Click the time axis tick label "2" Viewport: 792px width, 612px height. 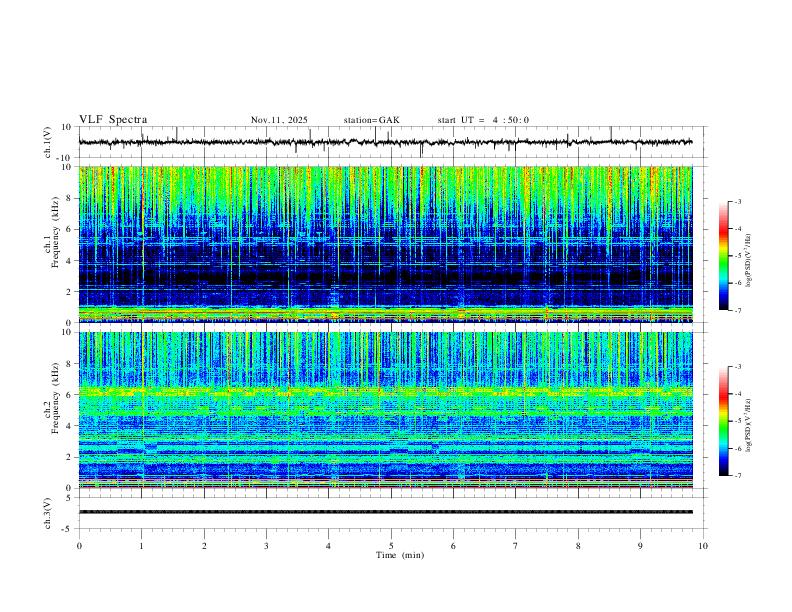[204, 546]
